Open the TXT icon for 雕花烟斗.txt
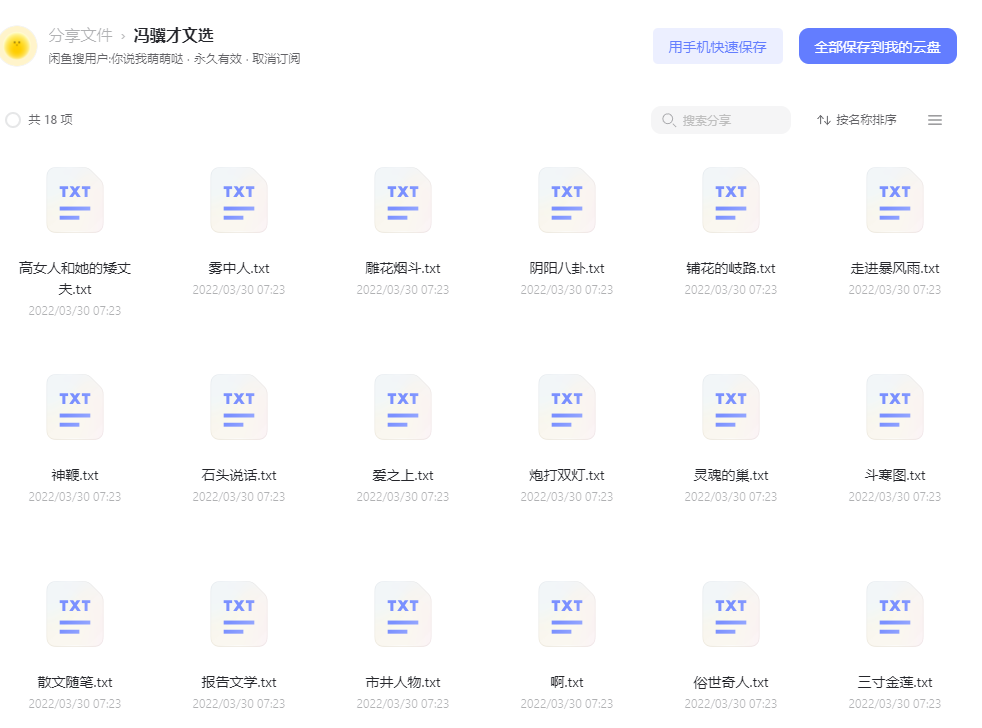This screenshot has height=728, width=982. 403,200
